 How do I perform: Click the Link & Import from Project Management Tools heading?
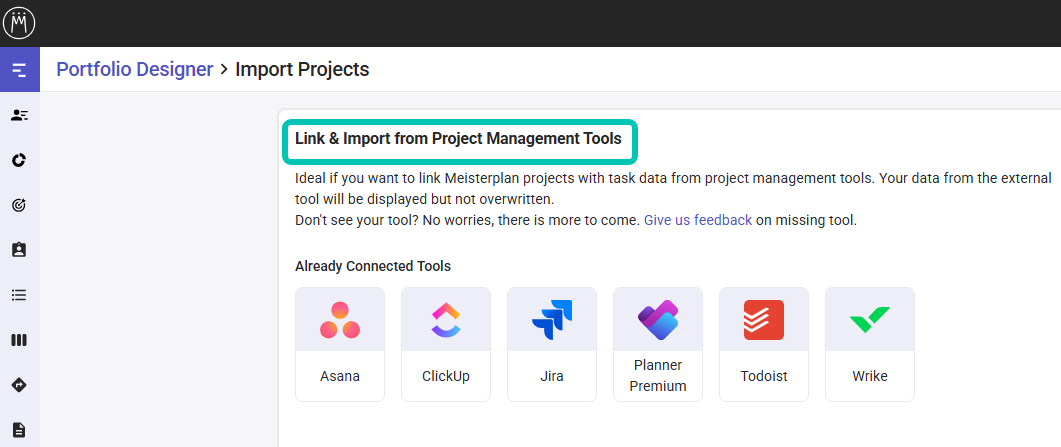(x=458, y=139)
